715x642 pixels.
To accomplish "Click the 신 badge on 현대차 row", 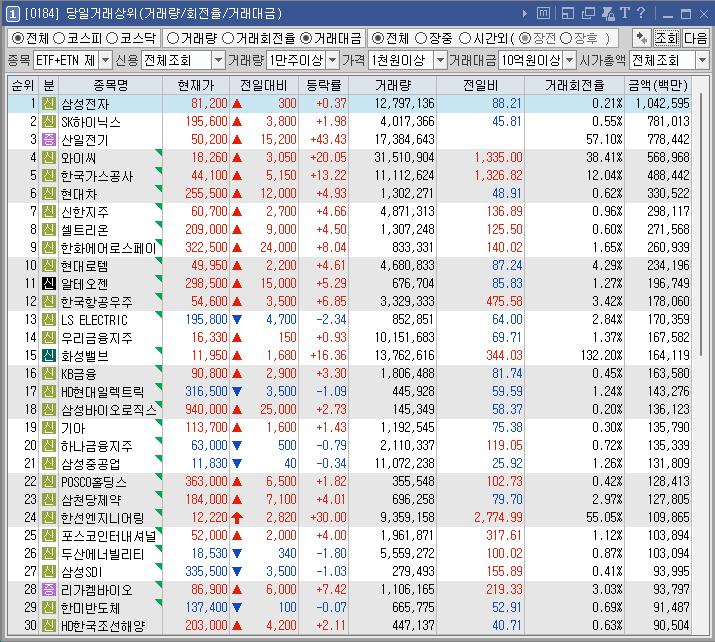I will click(49, 194).
